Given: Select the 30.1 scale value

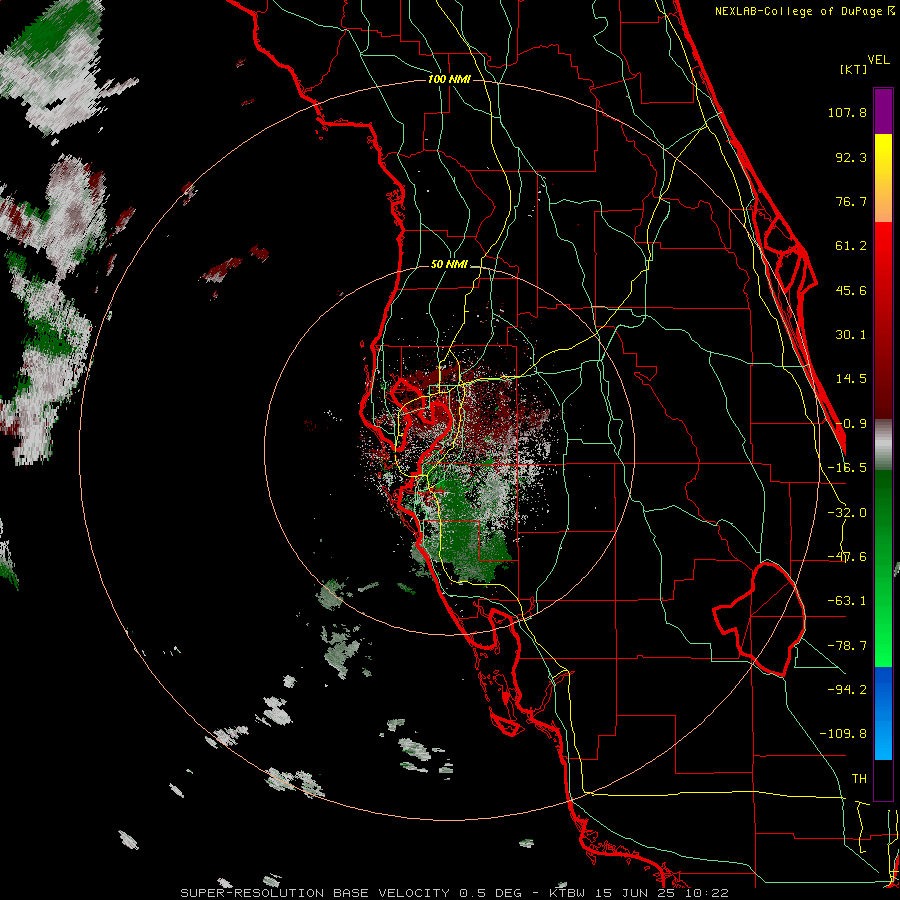Looking at the screenshot, I should pos(851,335).
